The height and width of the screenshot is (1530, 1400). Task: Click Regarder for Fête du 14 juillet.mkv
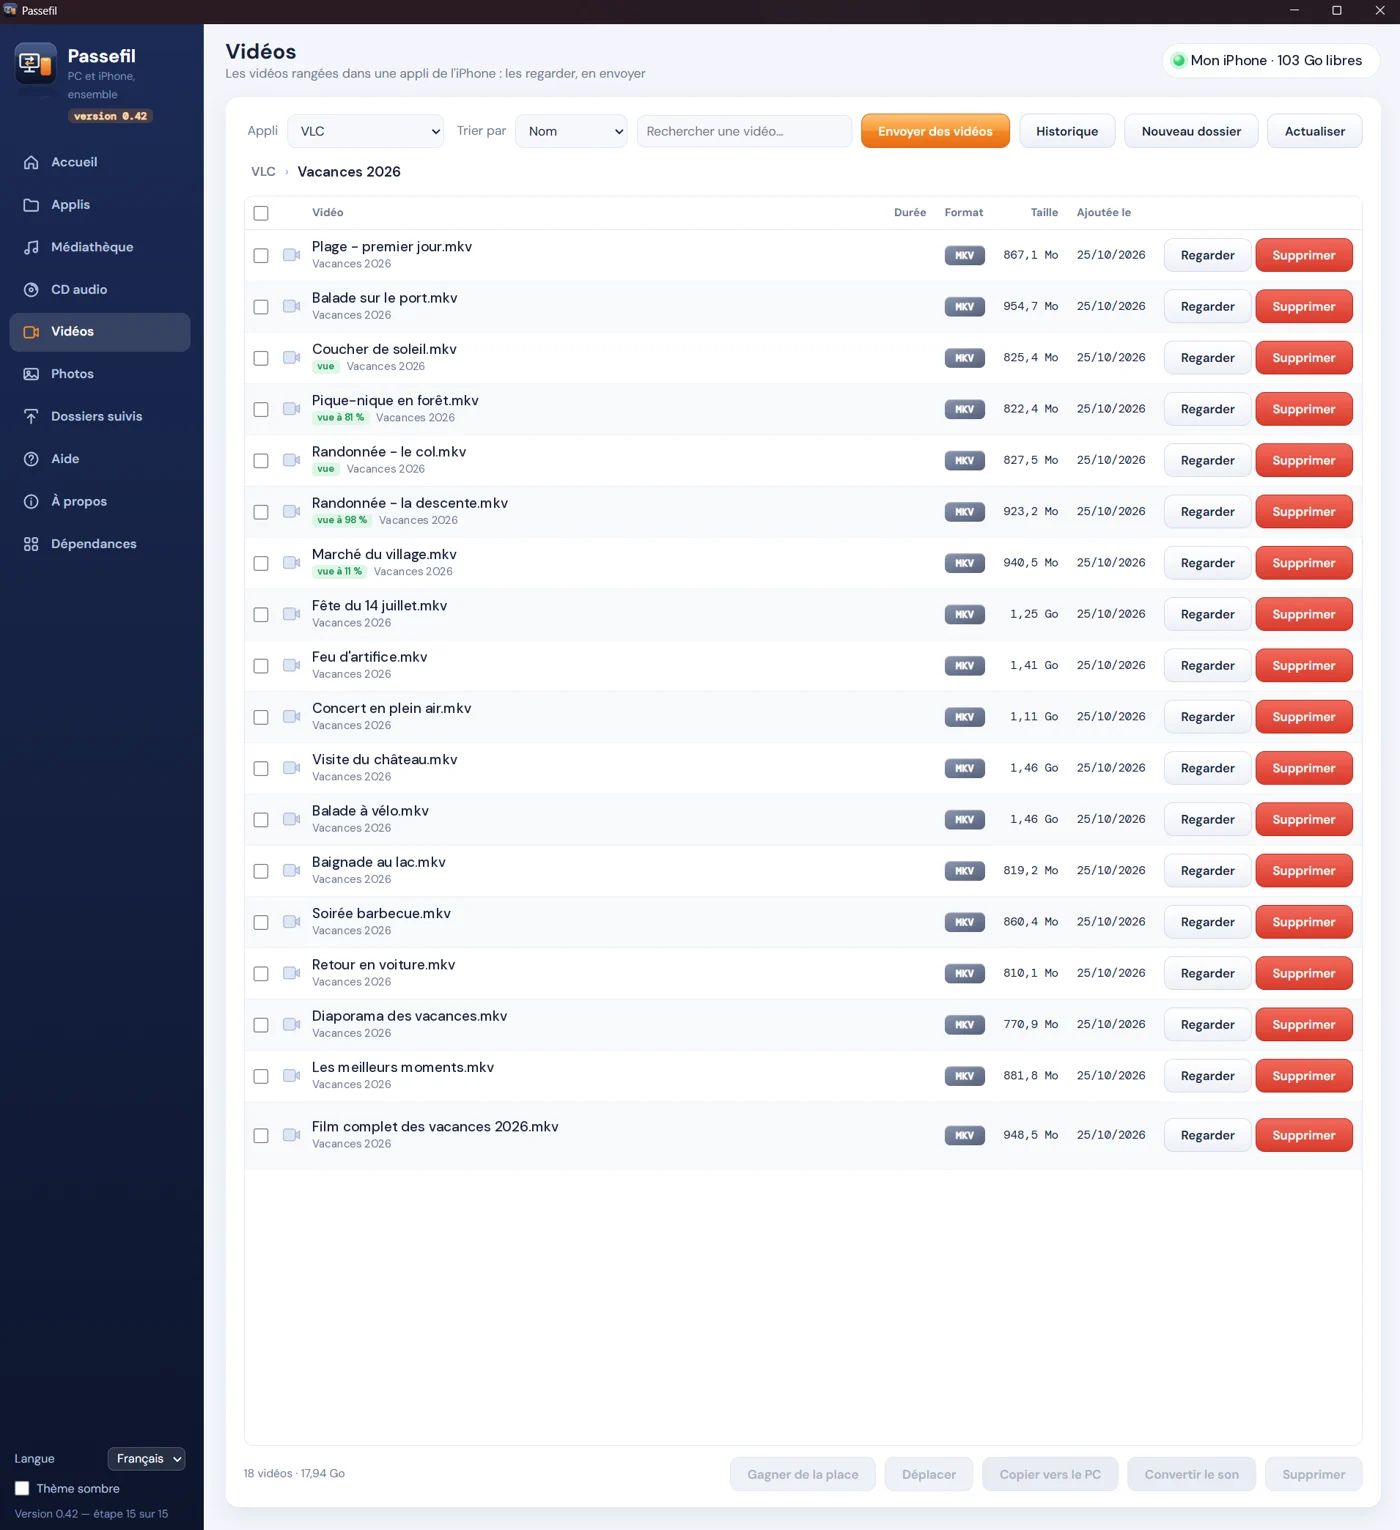1207,614
